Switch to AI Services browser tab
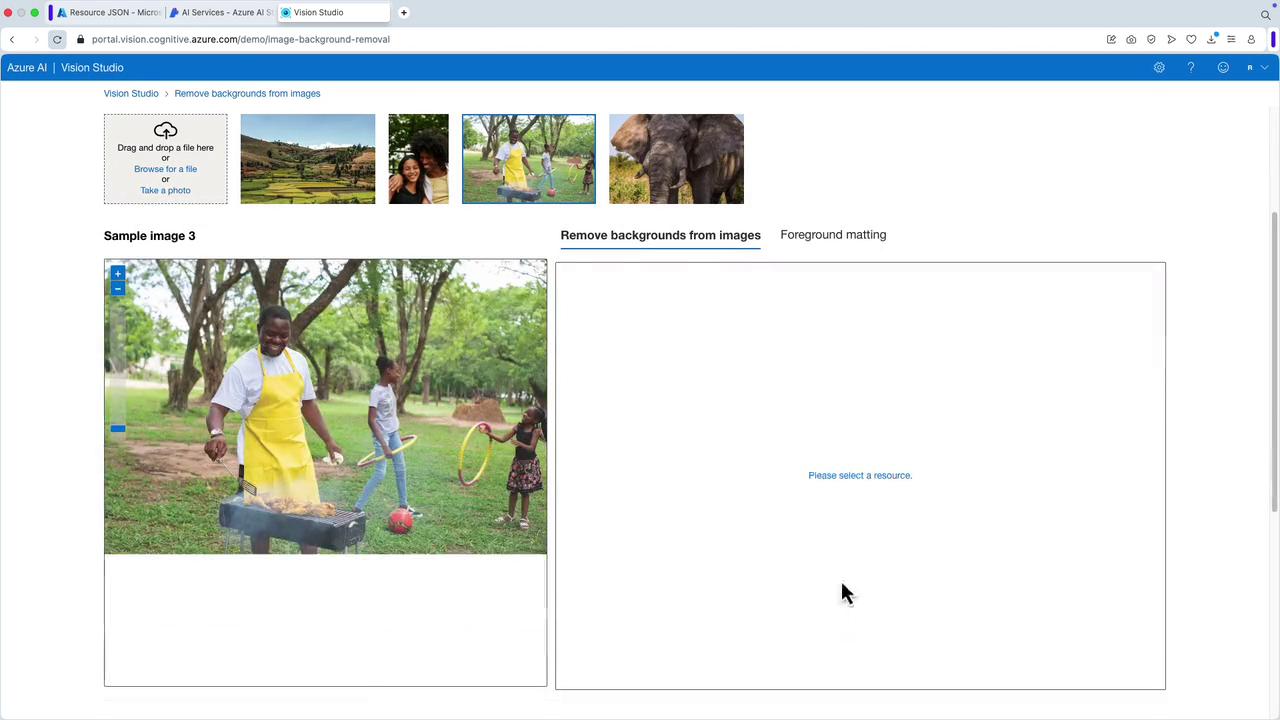The height and width of the screenshot is (720, 1280). [x=221, y=13]
